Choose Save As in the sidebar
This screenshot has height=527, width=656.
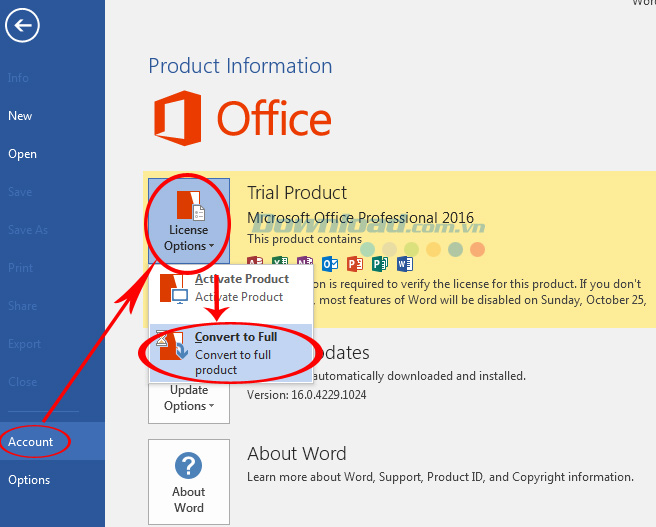(x=28, y=230)
